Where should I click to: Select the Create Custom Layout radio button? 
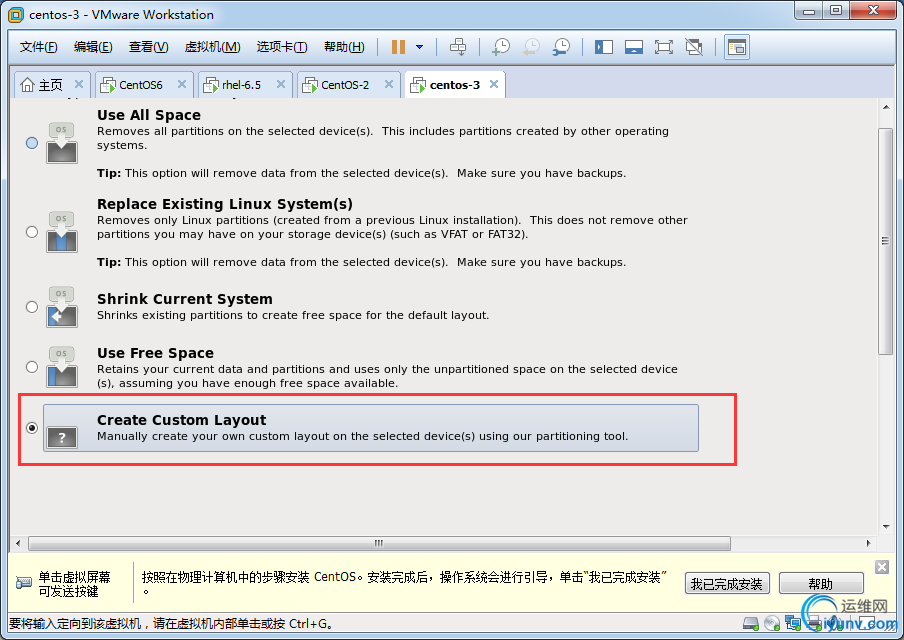pos(32,428)
